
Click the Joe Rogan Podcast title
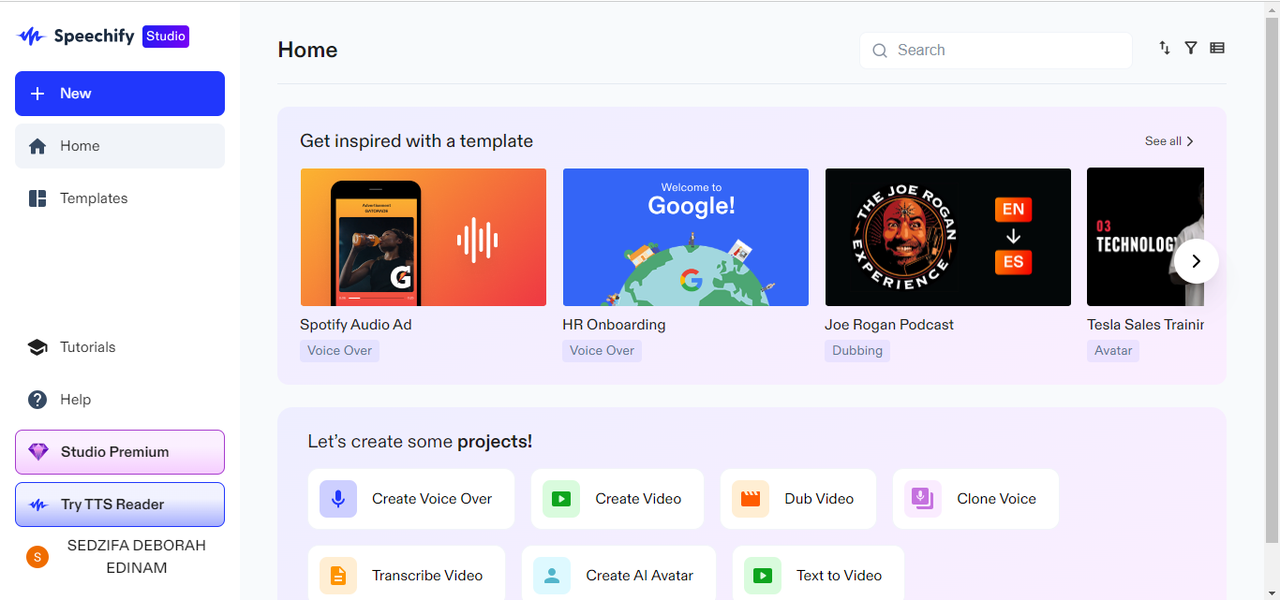889,324
